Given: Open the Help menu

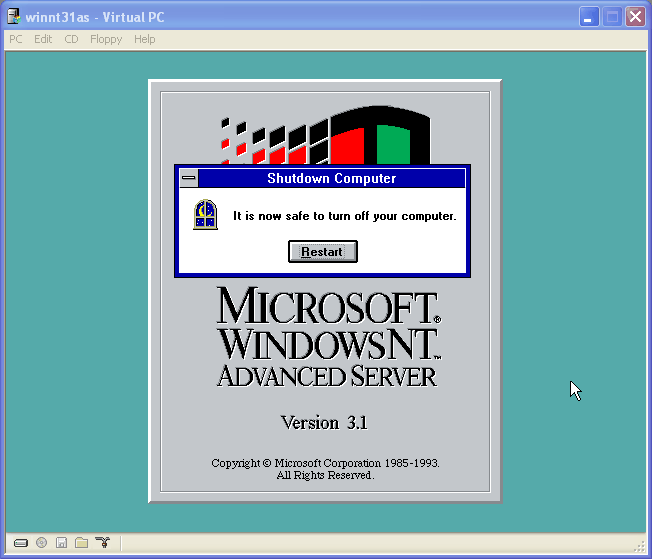Looking at the screenshot, I should pyautogui.click(x=145, y=39).
